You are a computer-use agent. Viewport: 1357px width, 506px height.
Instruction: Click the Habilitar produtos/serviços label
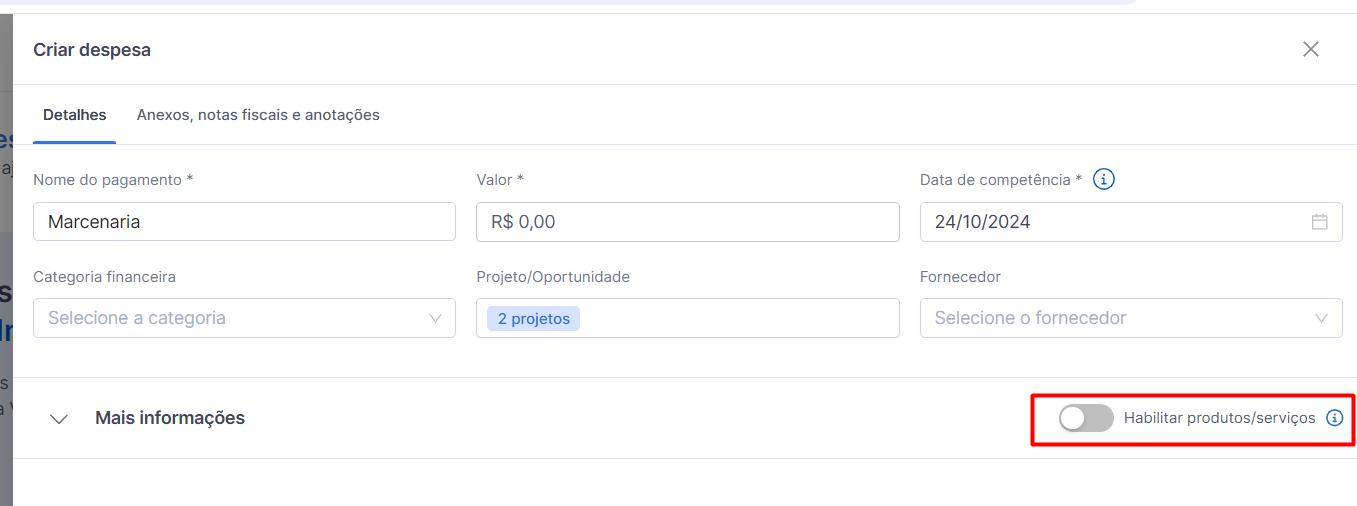(1219, 418)
